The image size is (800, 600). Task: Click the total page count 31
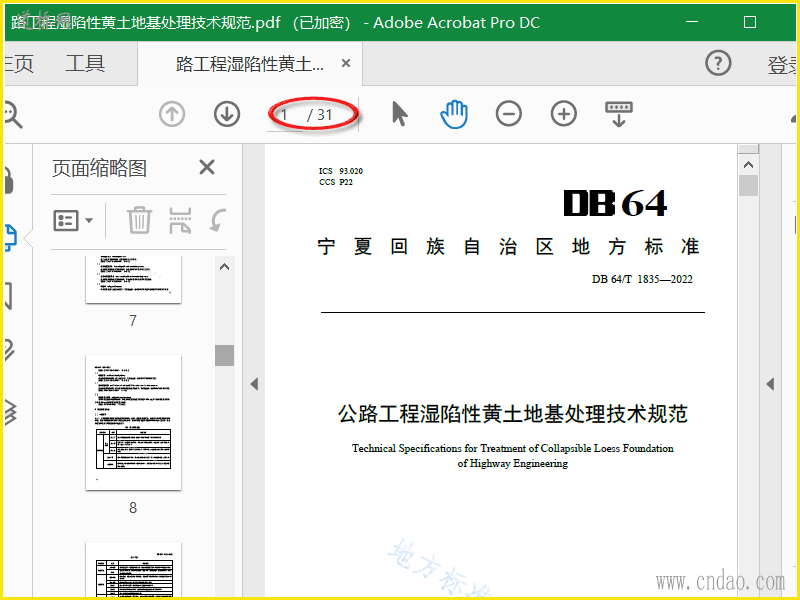click(324, 115)
